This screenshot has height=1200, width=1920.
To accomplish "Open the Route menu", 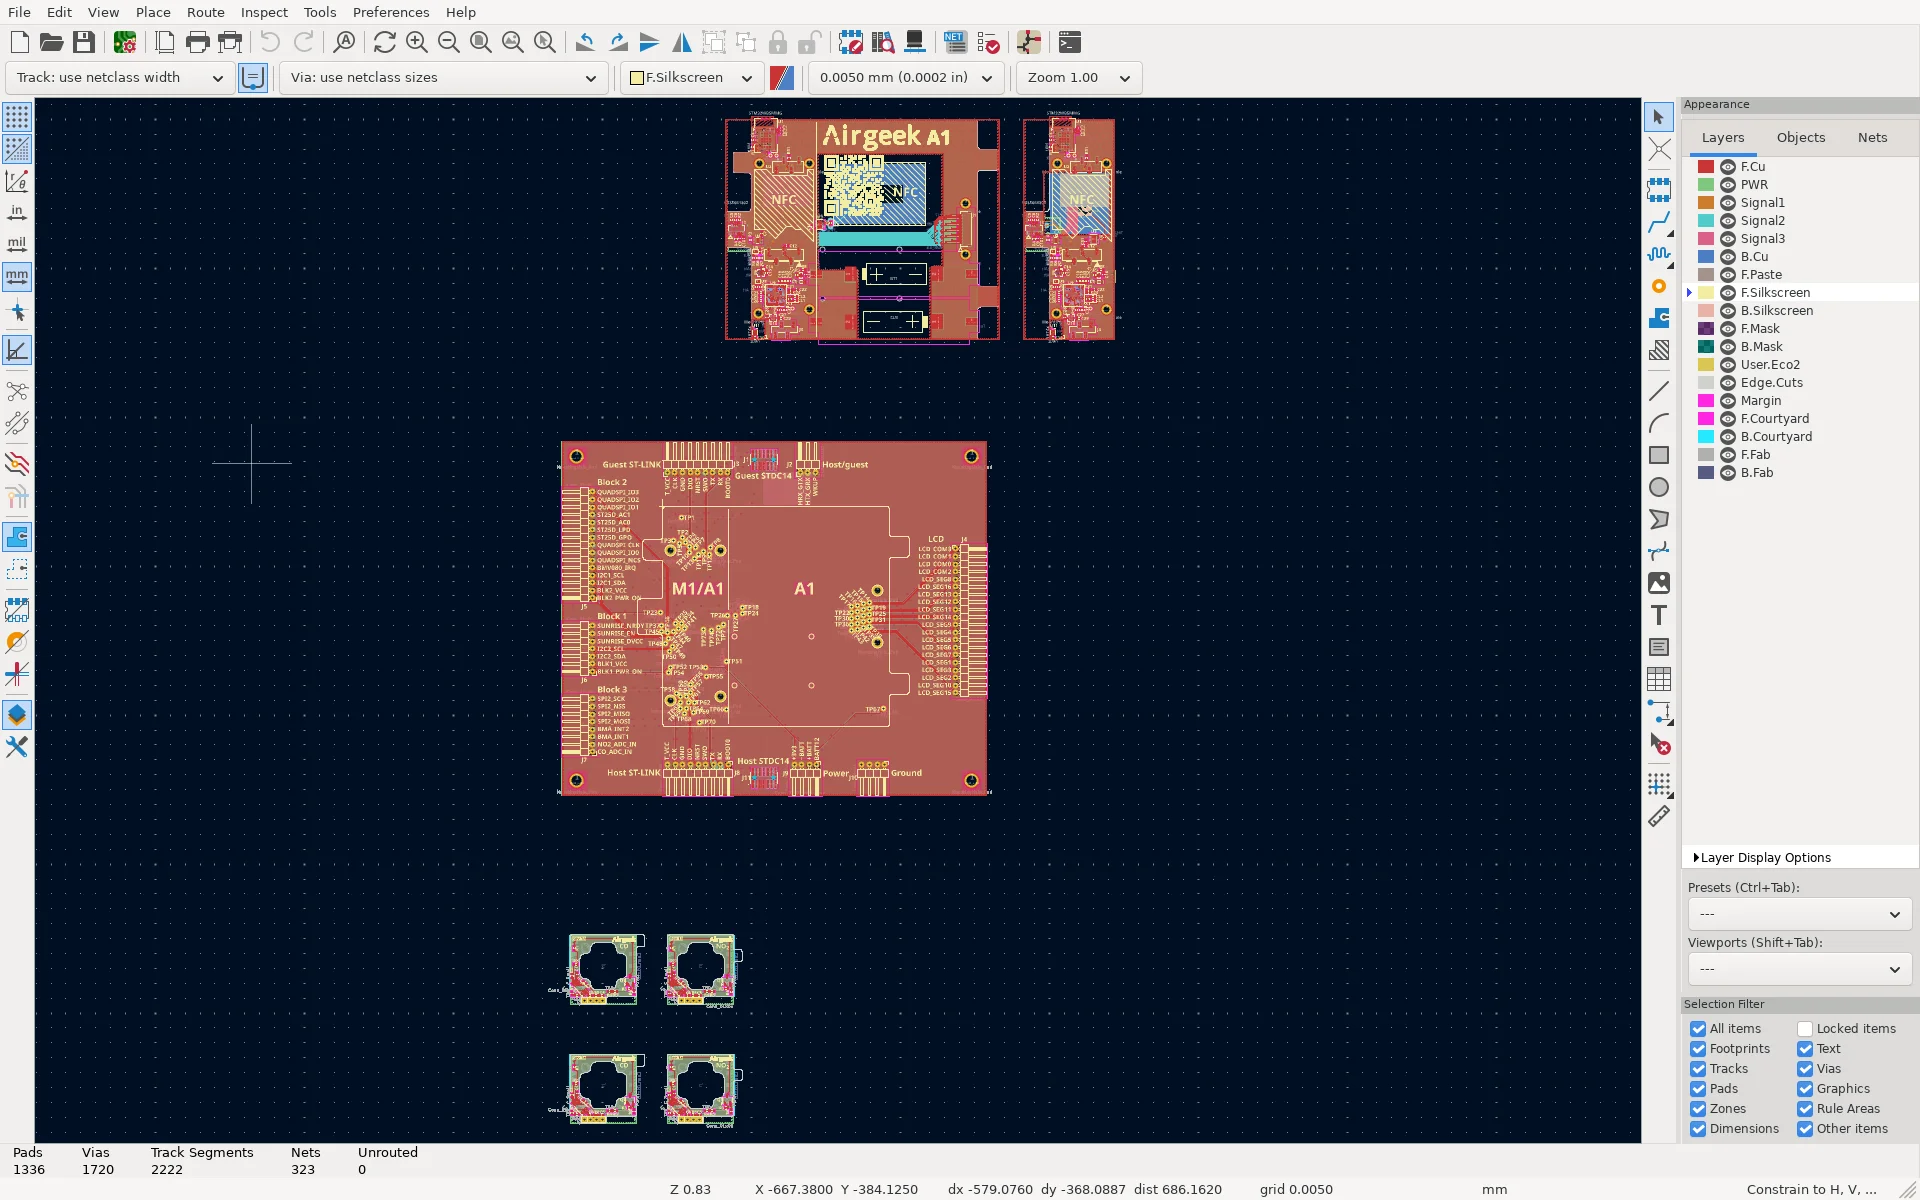I will click(206, 12).
